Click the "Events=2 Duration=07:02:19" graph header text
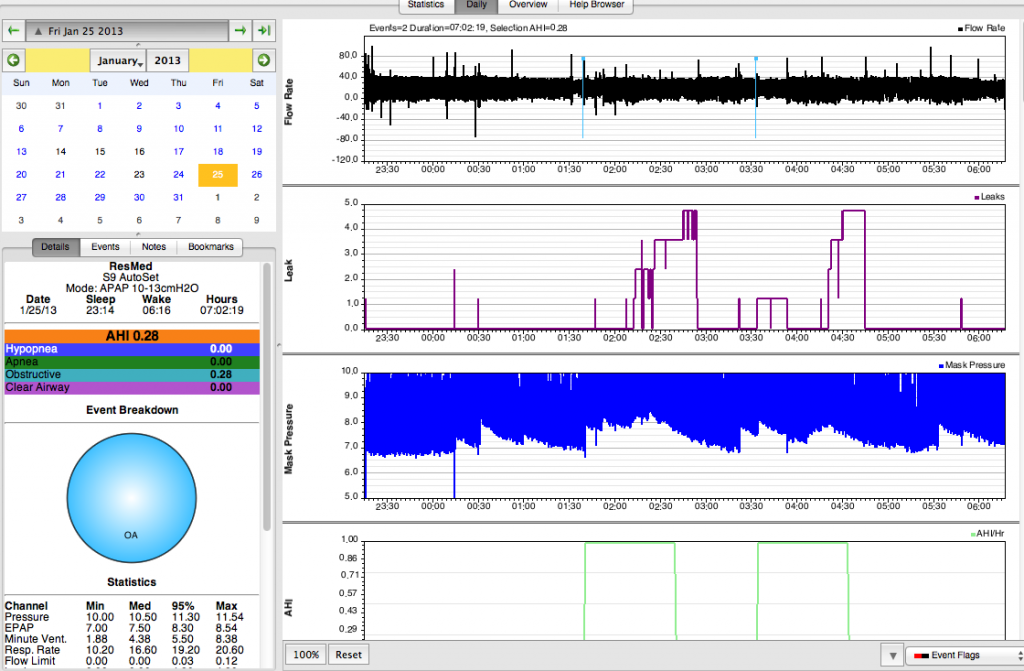The width and height of the screenshot is (1024, 671). pos(468,28)
